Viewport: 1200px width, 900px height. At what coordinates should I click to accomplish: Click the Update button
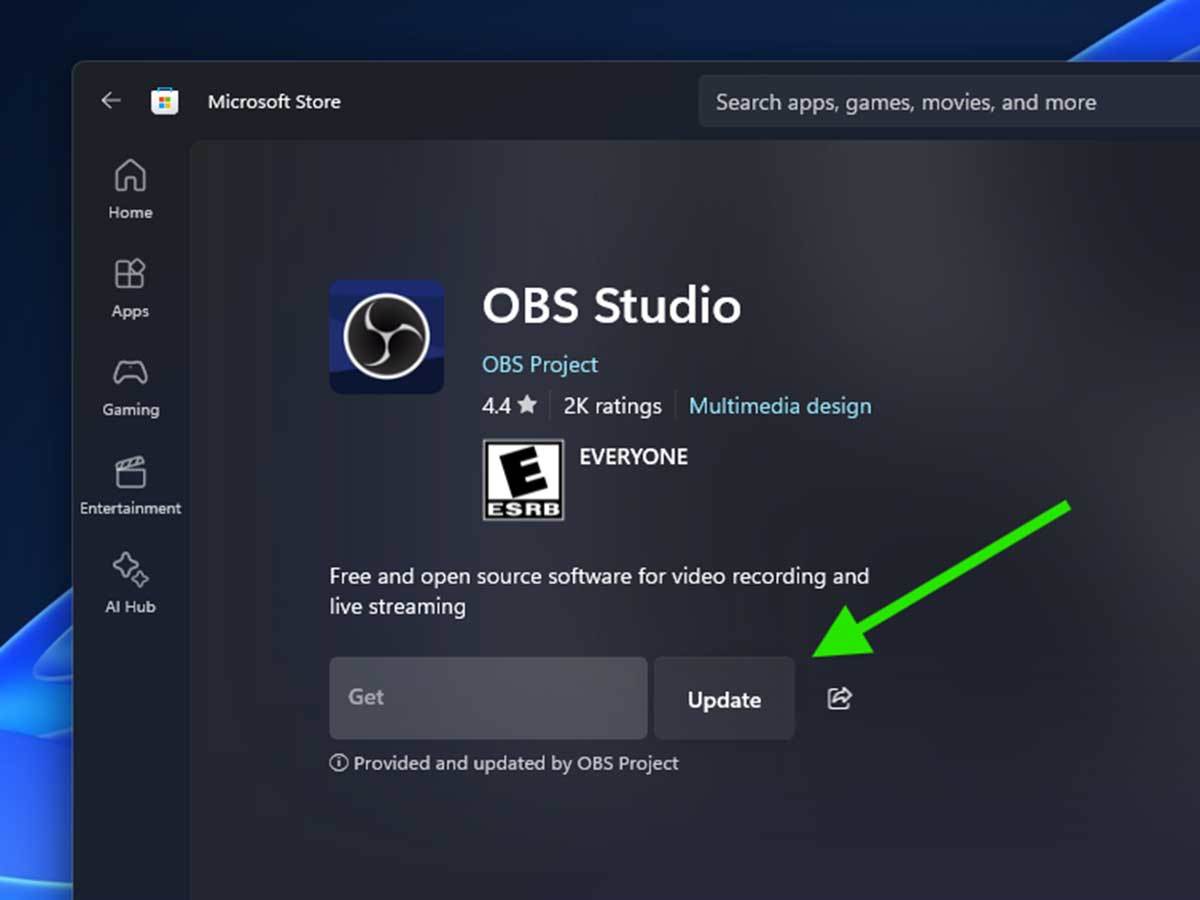point(724,699)
